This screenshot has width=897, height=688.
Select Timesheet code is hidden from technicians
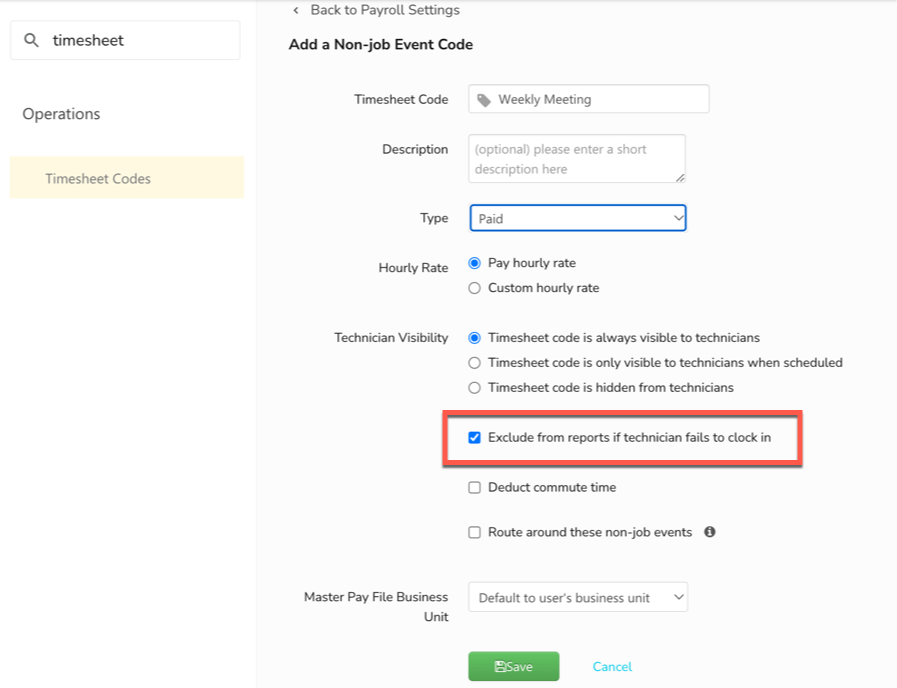pyautogui.click(x=474, y=387)
